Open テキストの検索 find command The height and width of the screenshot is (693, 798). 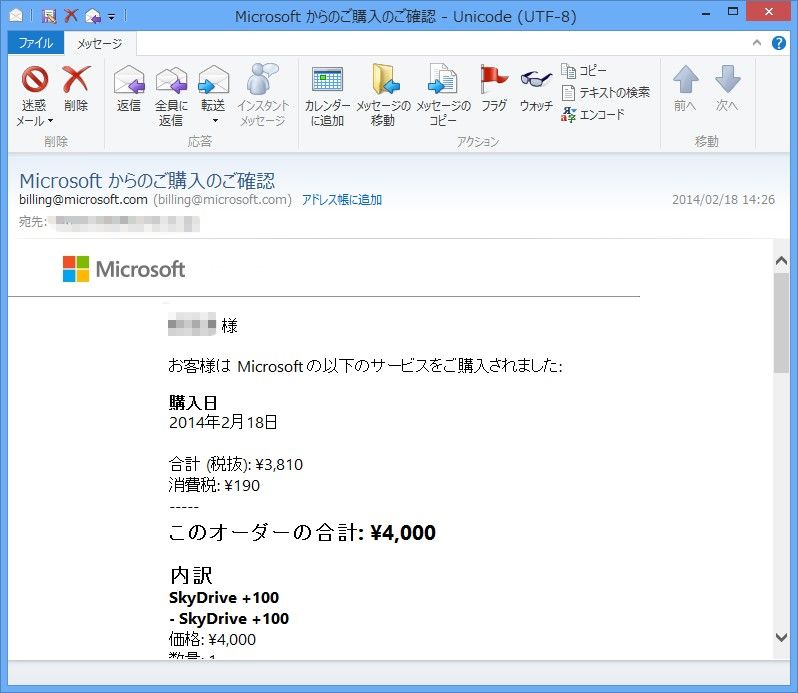click(606, 93)
